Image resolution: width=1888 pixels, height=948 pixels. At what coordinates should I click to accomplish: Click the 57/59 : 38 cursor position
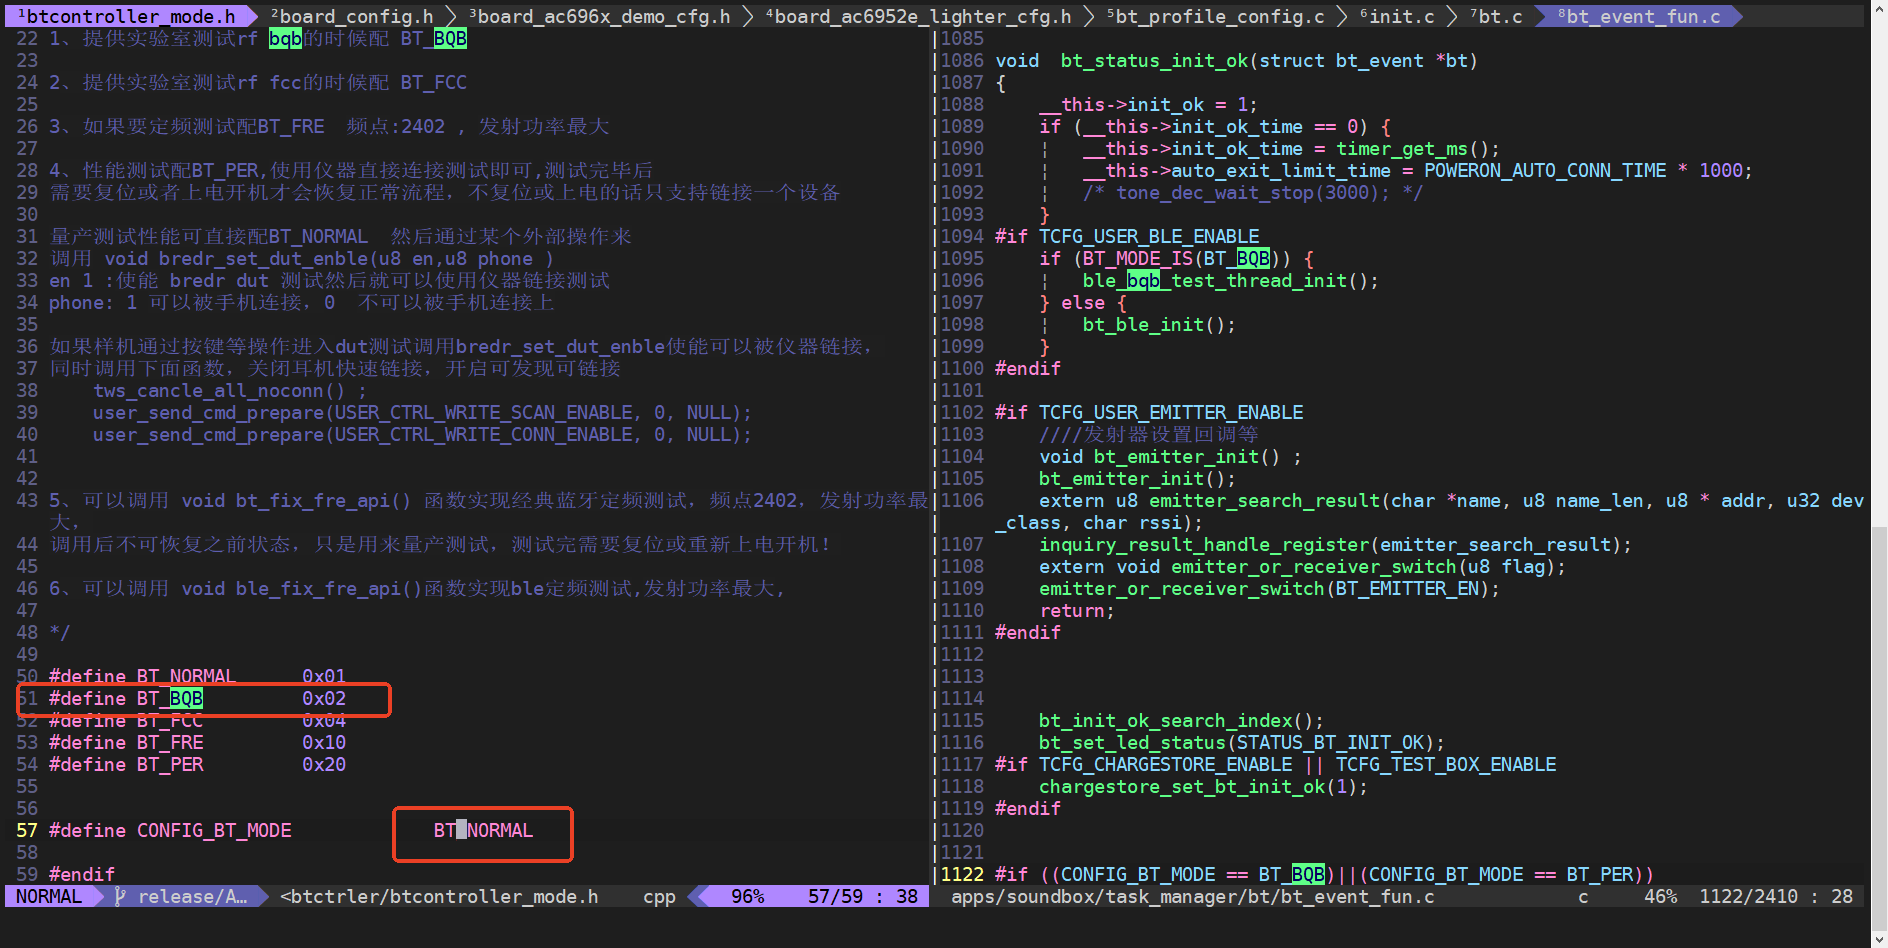(863, 897)
